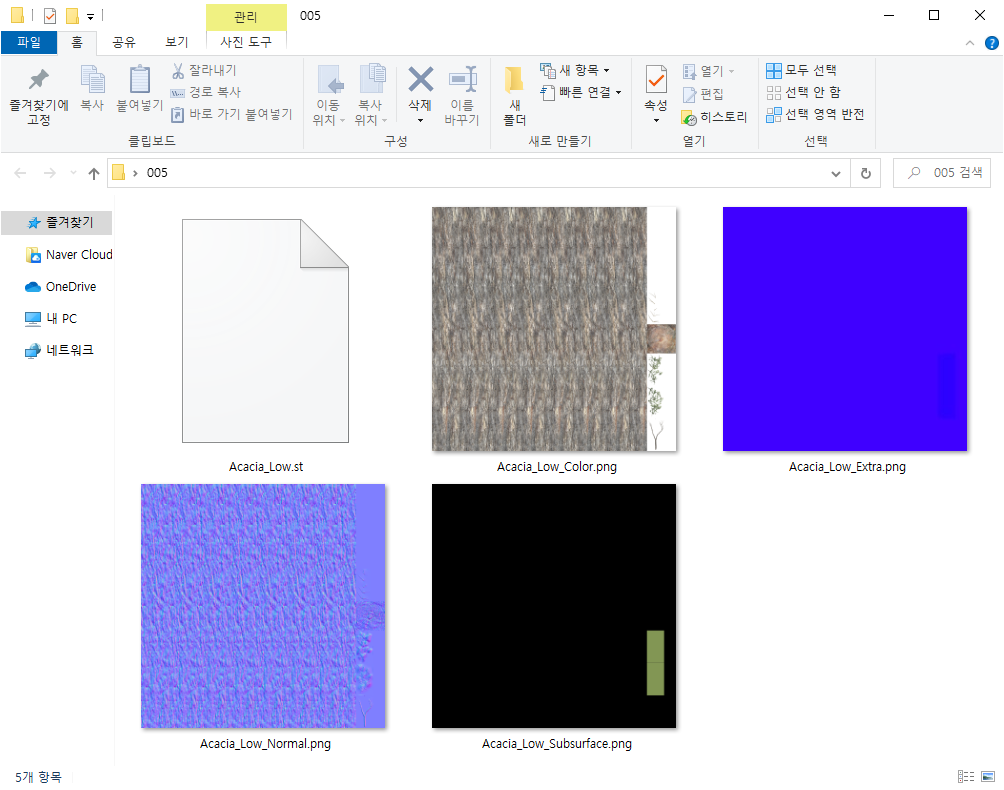Click Invert selection (선택 영역 반전)
1004x790 pixels.
[x=816, y=115]
